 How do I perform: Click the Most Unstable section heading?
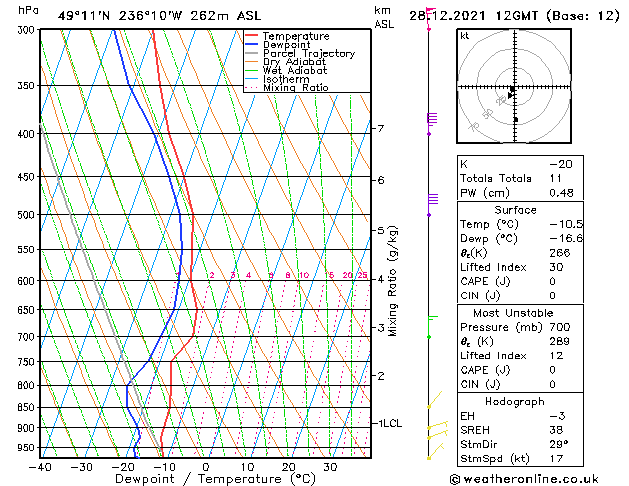pyautogui.click(x=513, y=313)
